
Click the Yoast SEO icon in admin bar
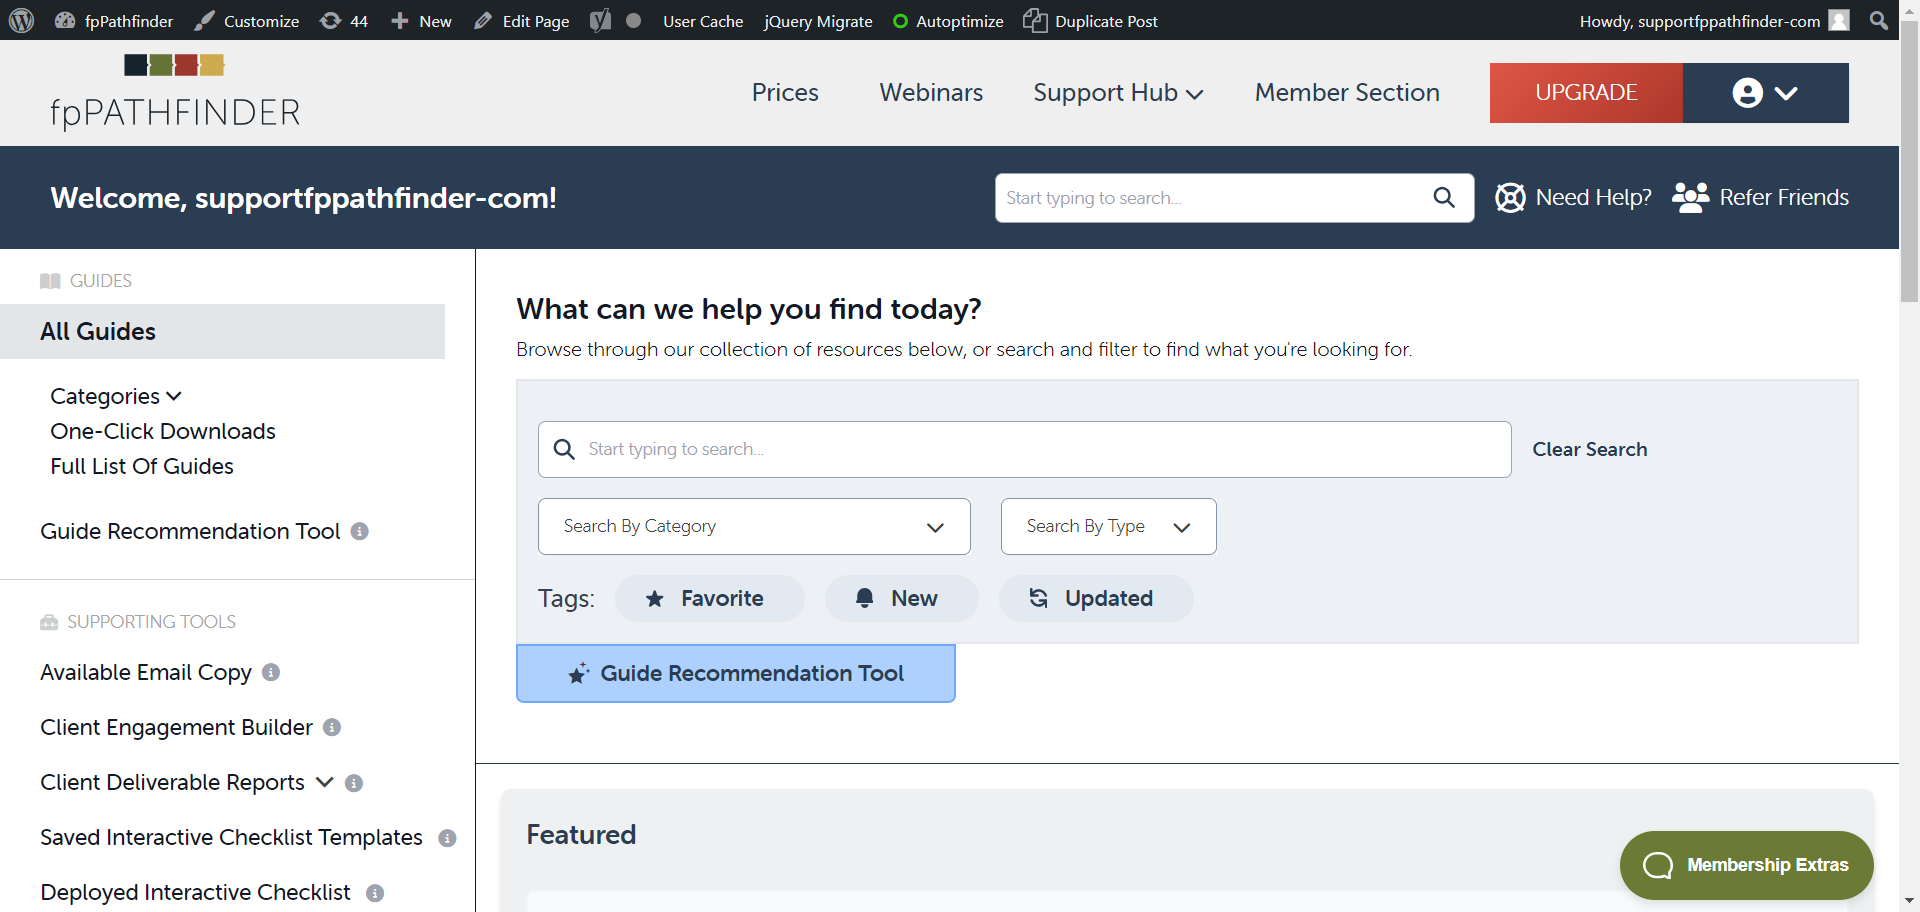click(600, 21)
